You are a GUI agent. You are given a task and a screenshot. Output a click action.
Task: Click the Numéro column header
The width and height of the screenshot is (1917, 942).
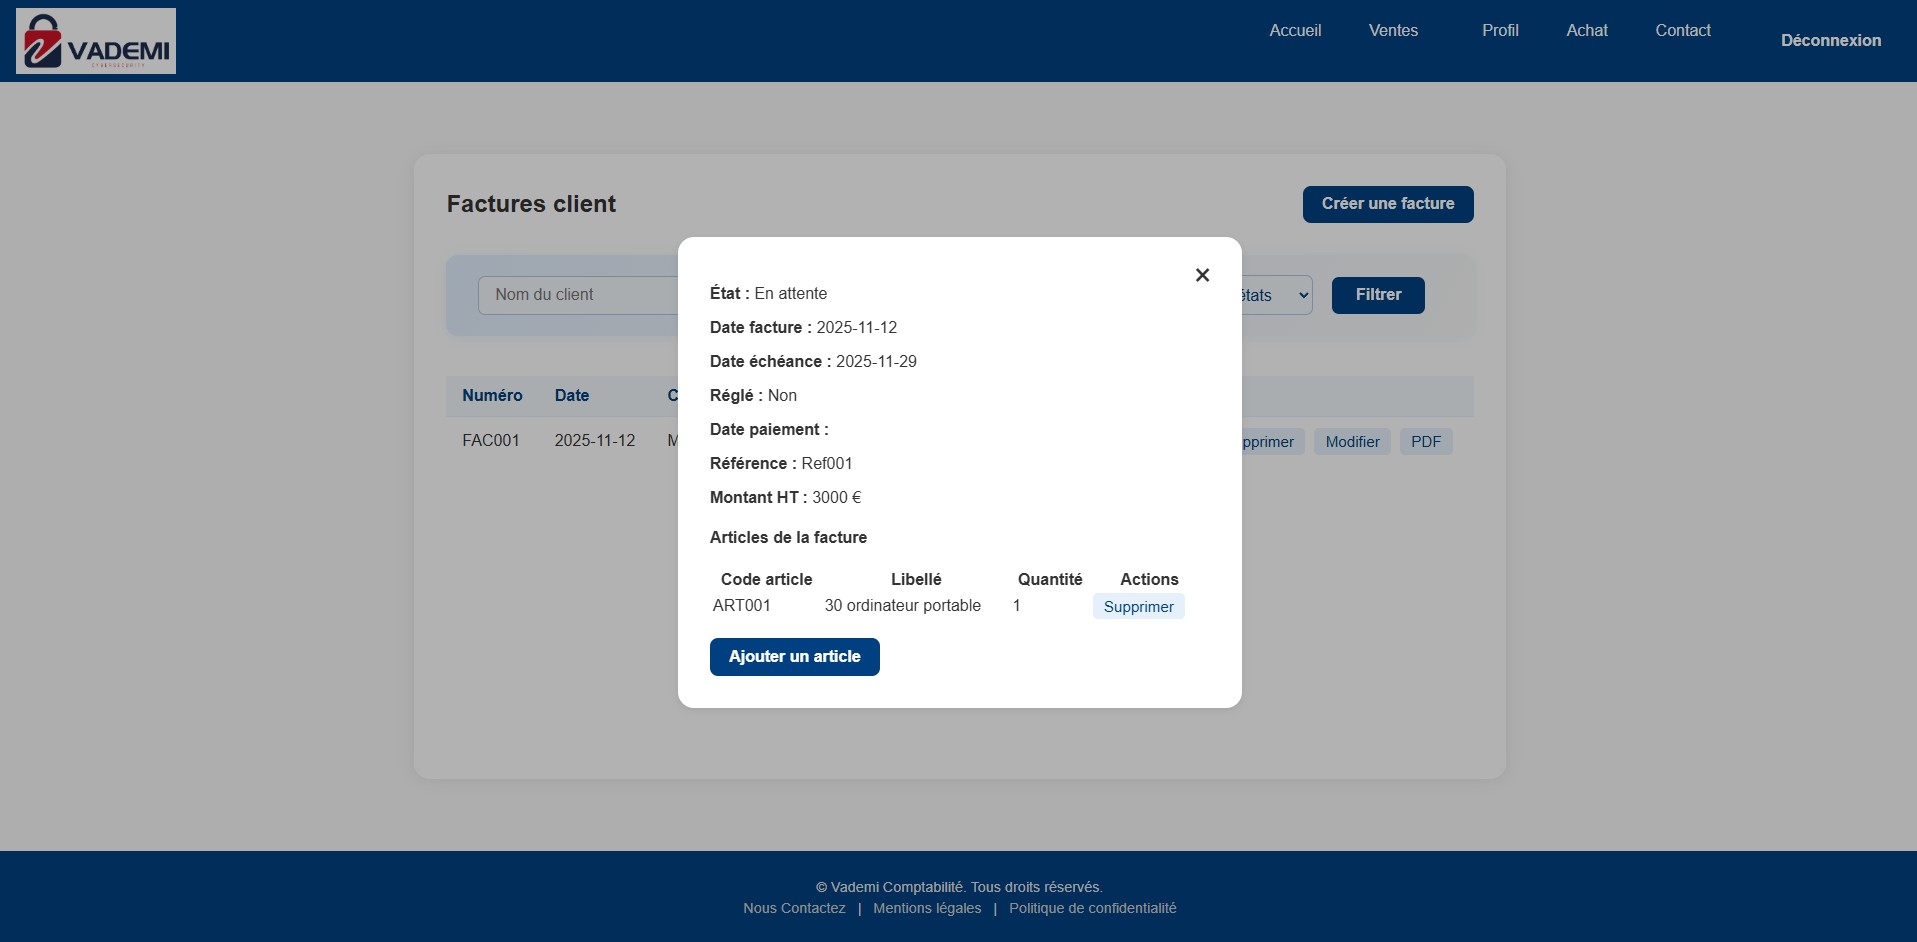[x=492, y=396]
